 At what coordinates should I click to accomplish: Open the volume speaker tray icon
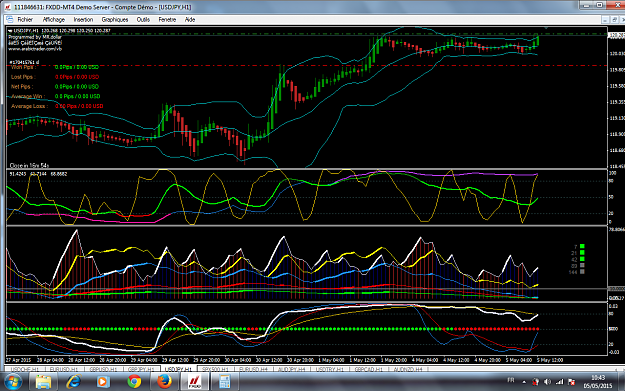[547, 382]
